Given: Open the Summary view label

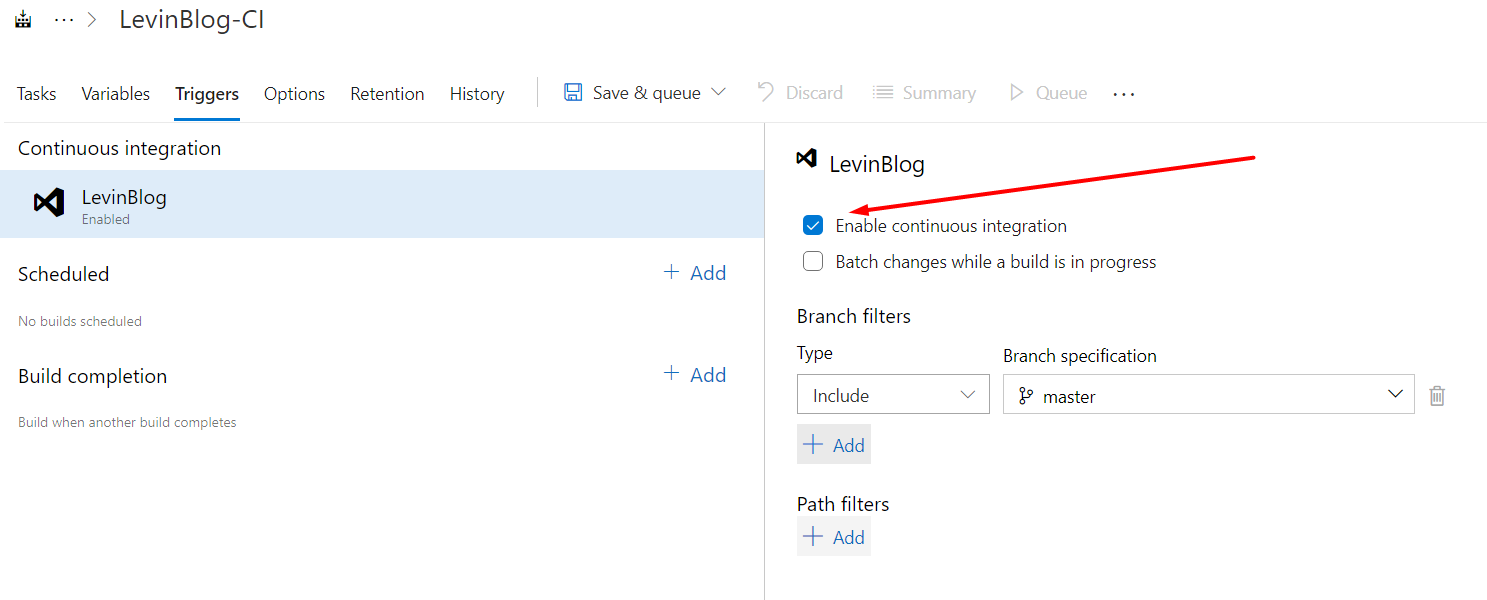Looking at the screenshot, I should [x=939, y=93].
